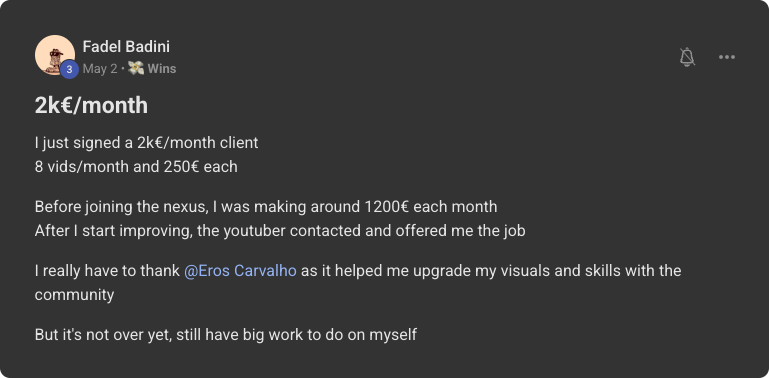This screenshot has width=769, height=378.
Task: Toggle the post notification bell
Action: [687, 57]
